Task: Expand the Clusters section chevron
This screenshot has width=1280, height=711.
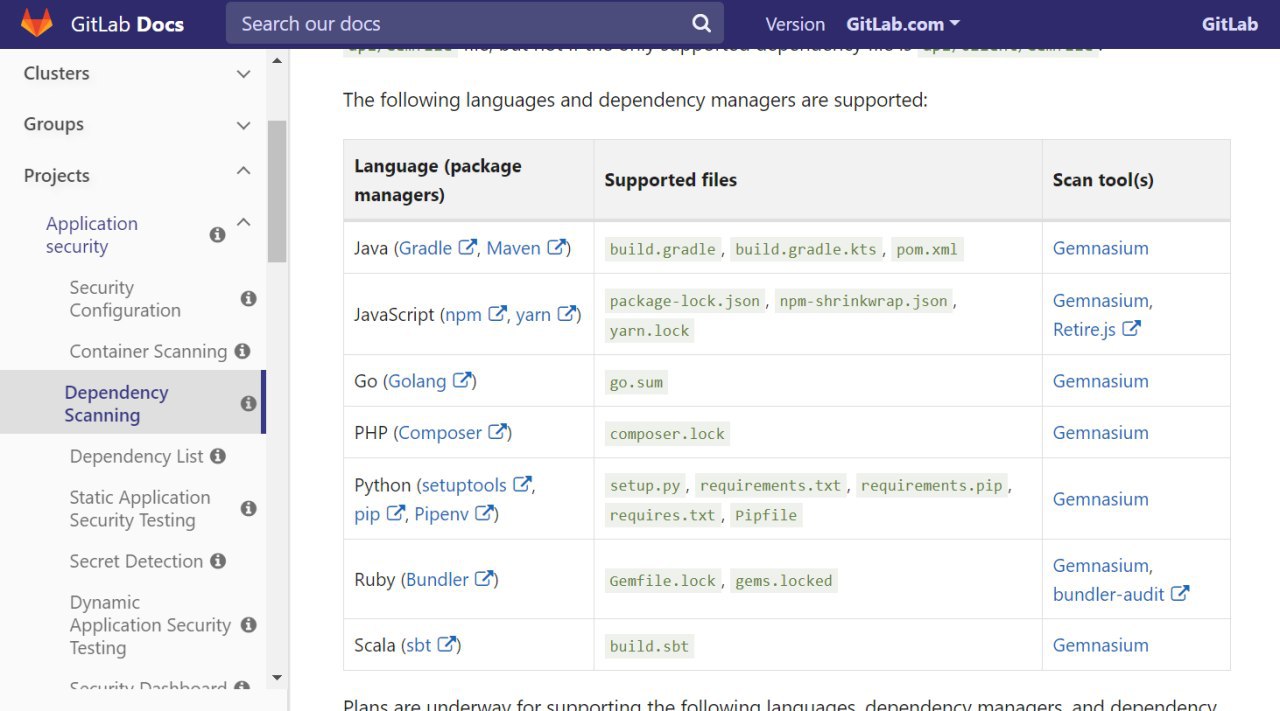Action: tap(243, 74)
